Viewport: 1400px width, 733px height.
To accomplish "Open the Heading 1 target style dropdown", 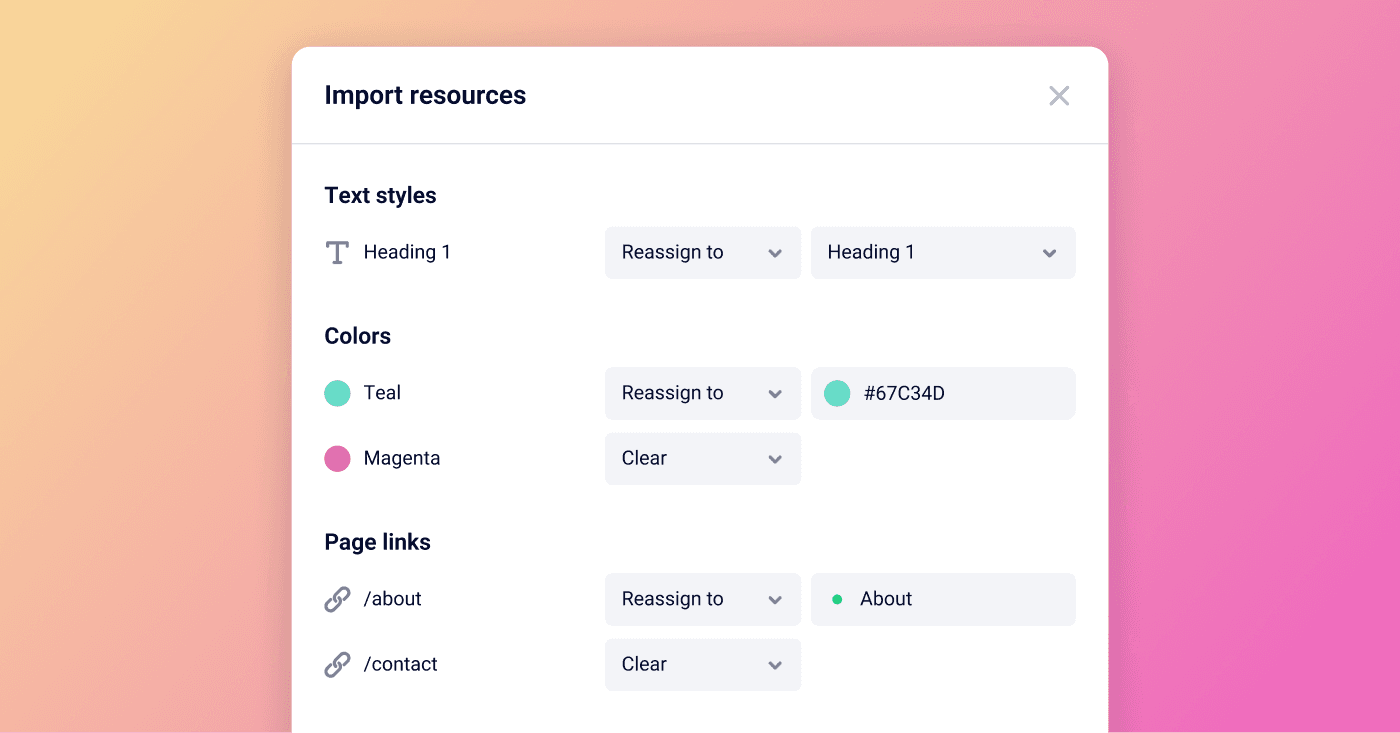I will point(943,252).
